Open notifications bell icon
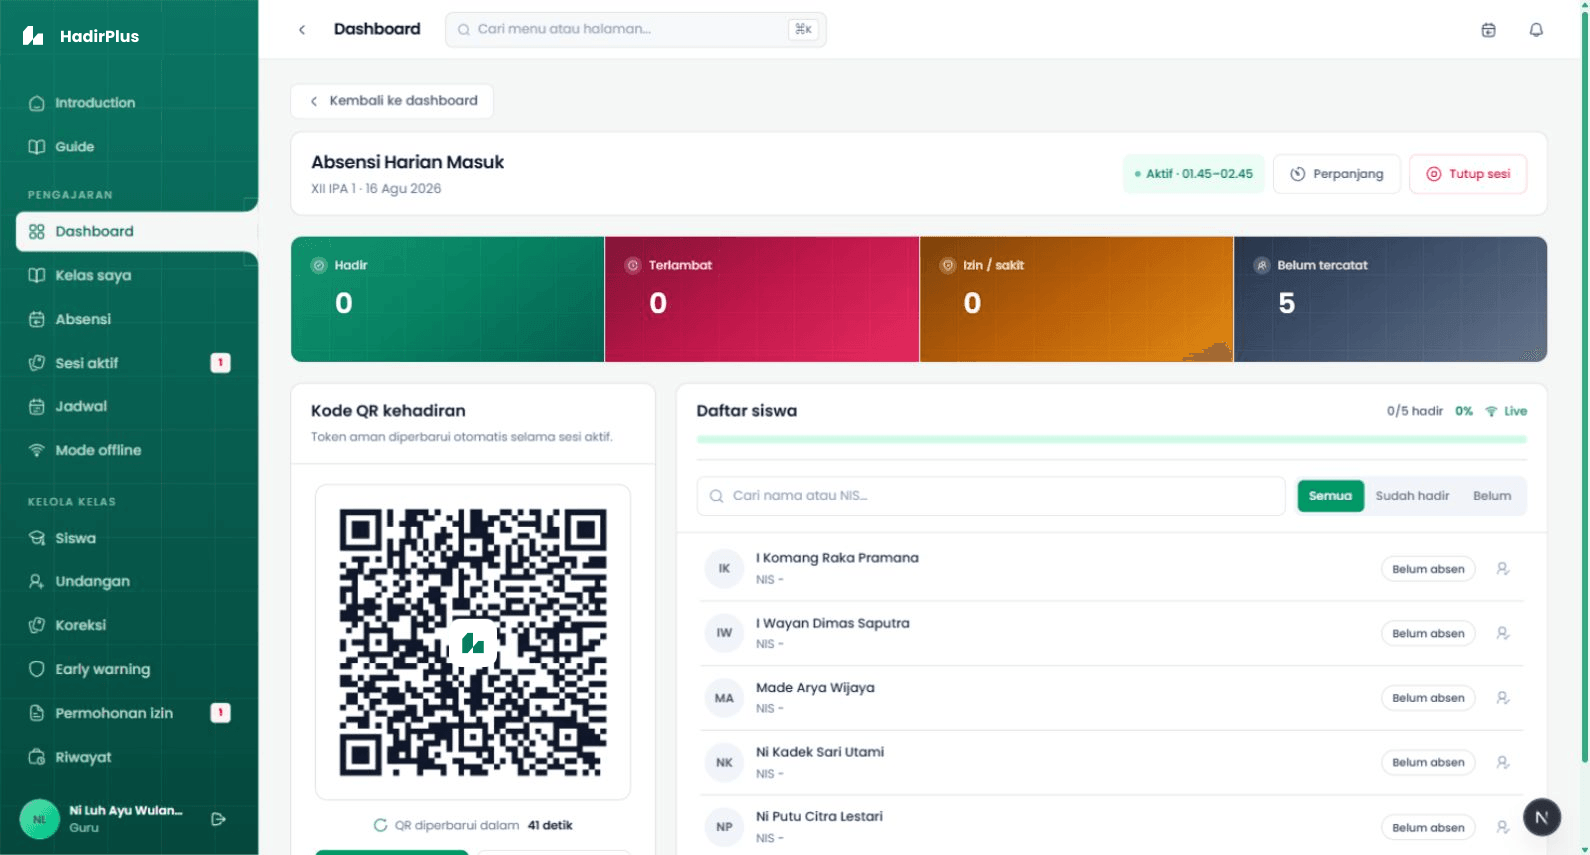This screenshot has height=855, width=1590. [1536, 30]
